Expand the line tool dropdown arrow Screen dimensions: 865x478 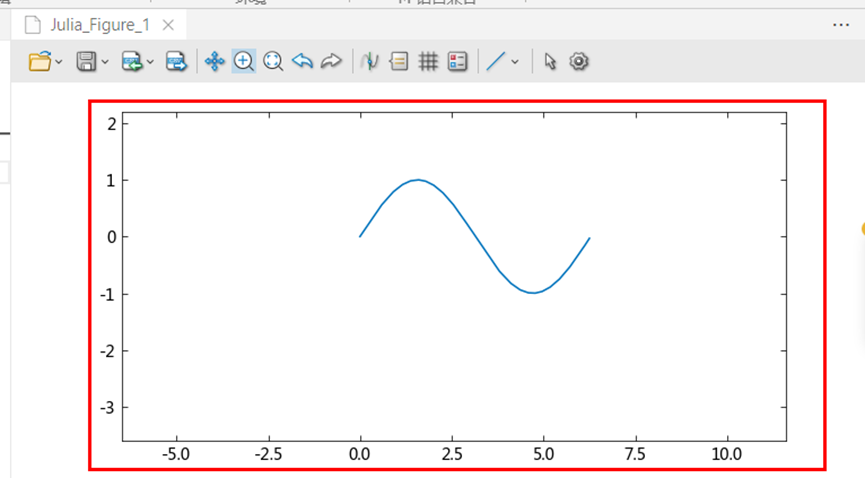pos(515,62)
